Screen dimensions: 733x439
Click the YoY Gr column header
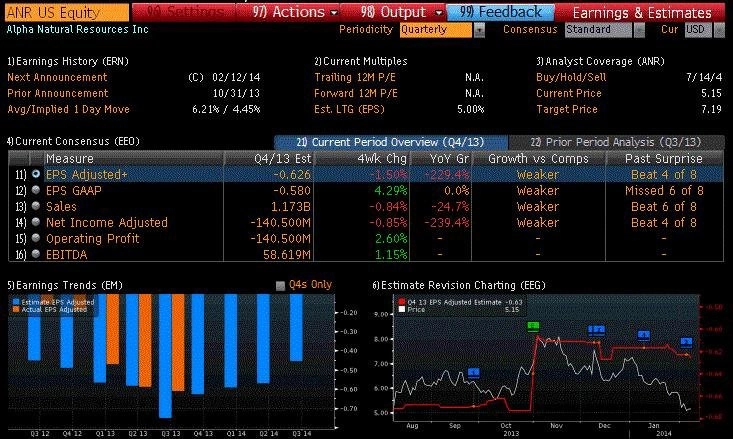coord(441,158)
